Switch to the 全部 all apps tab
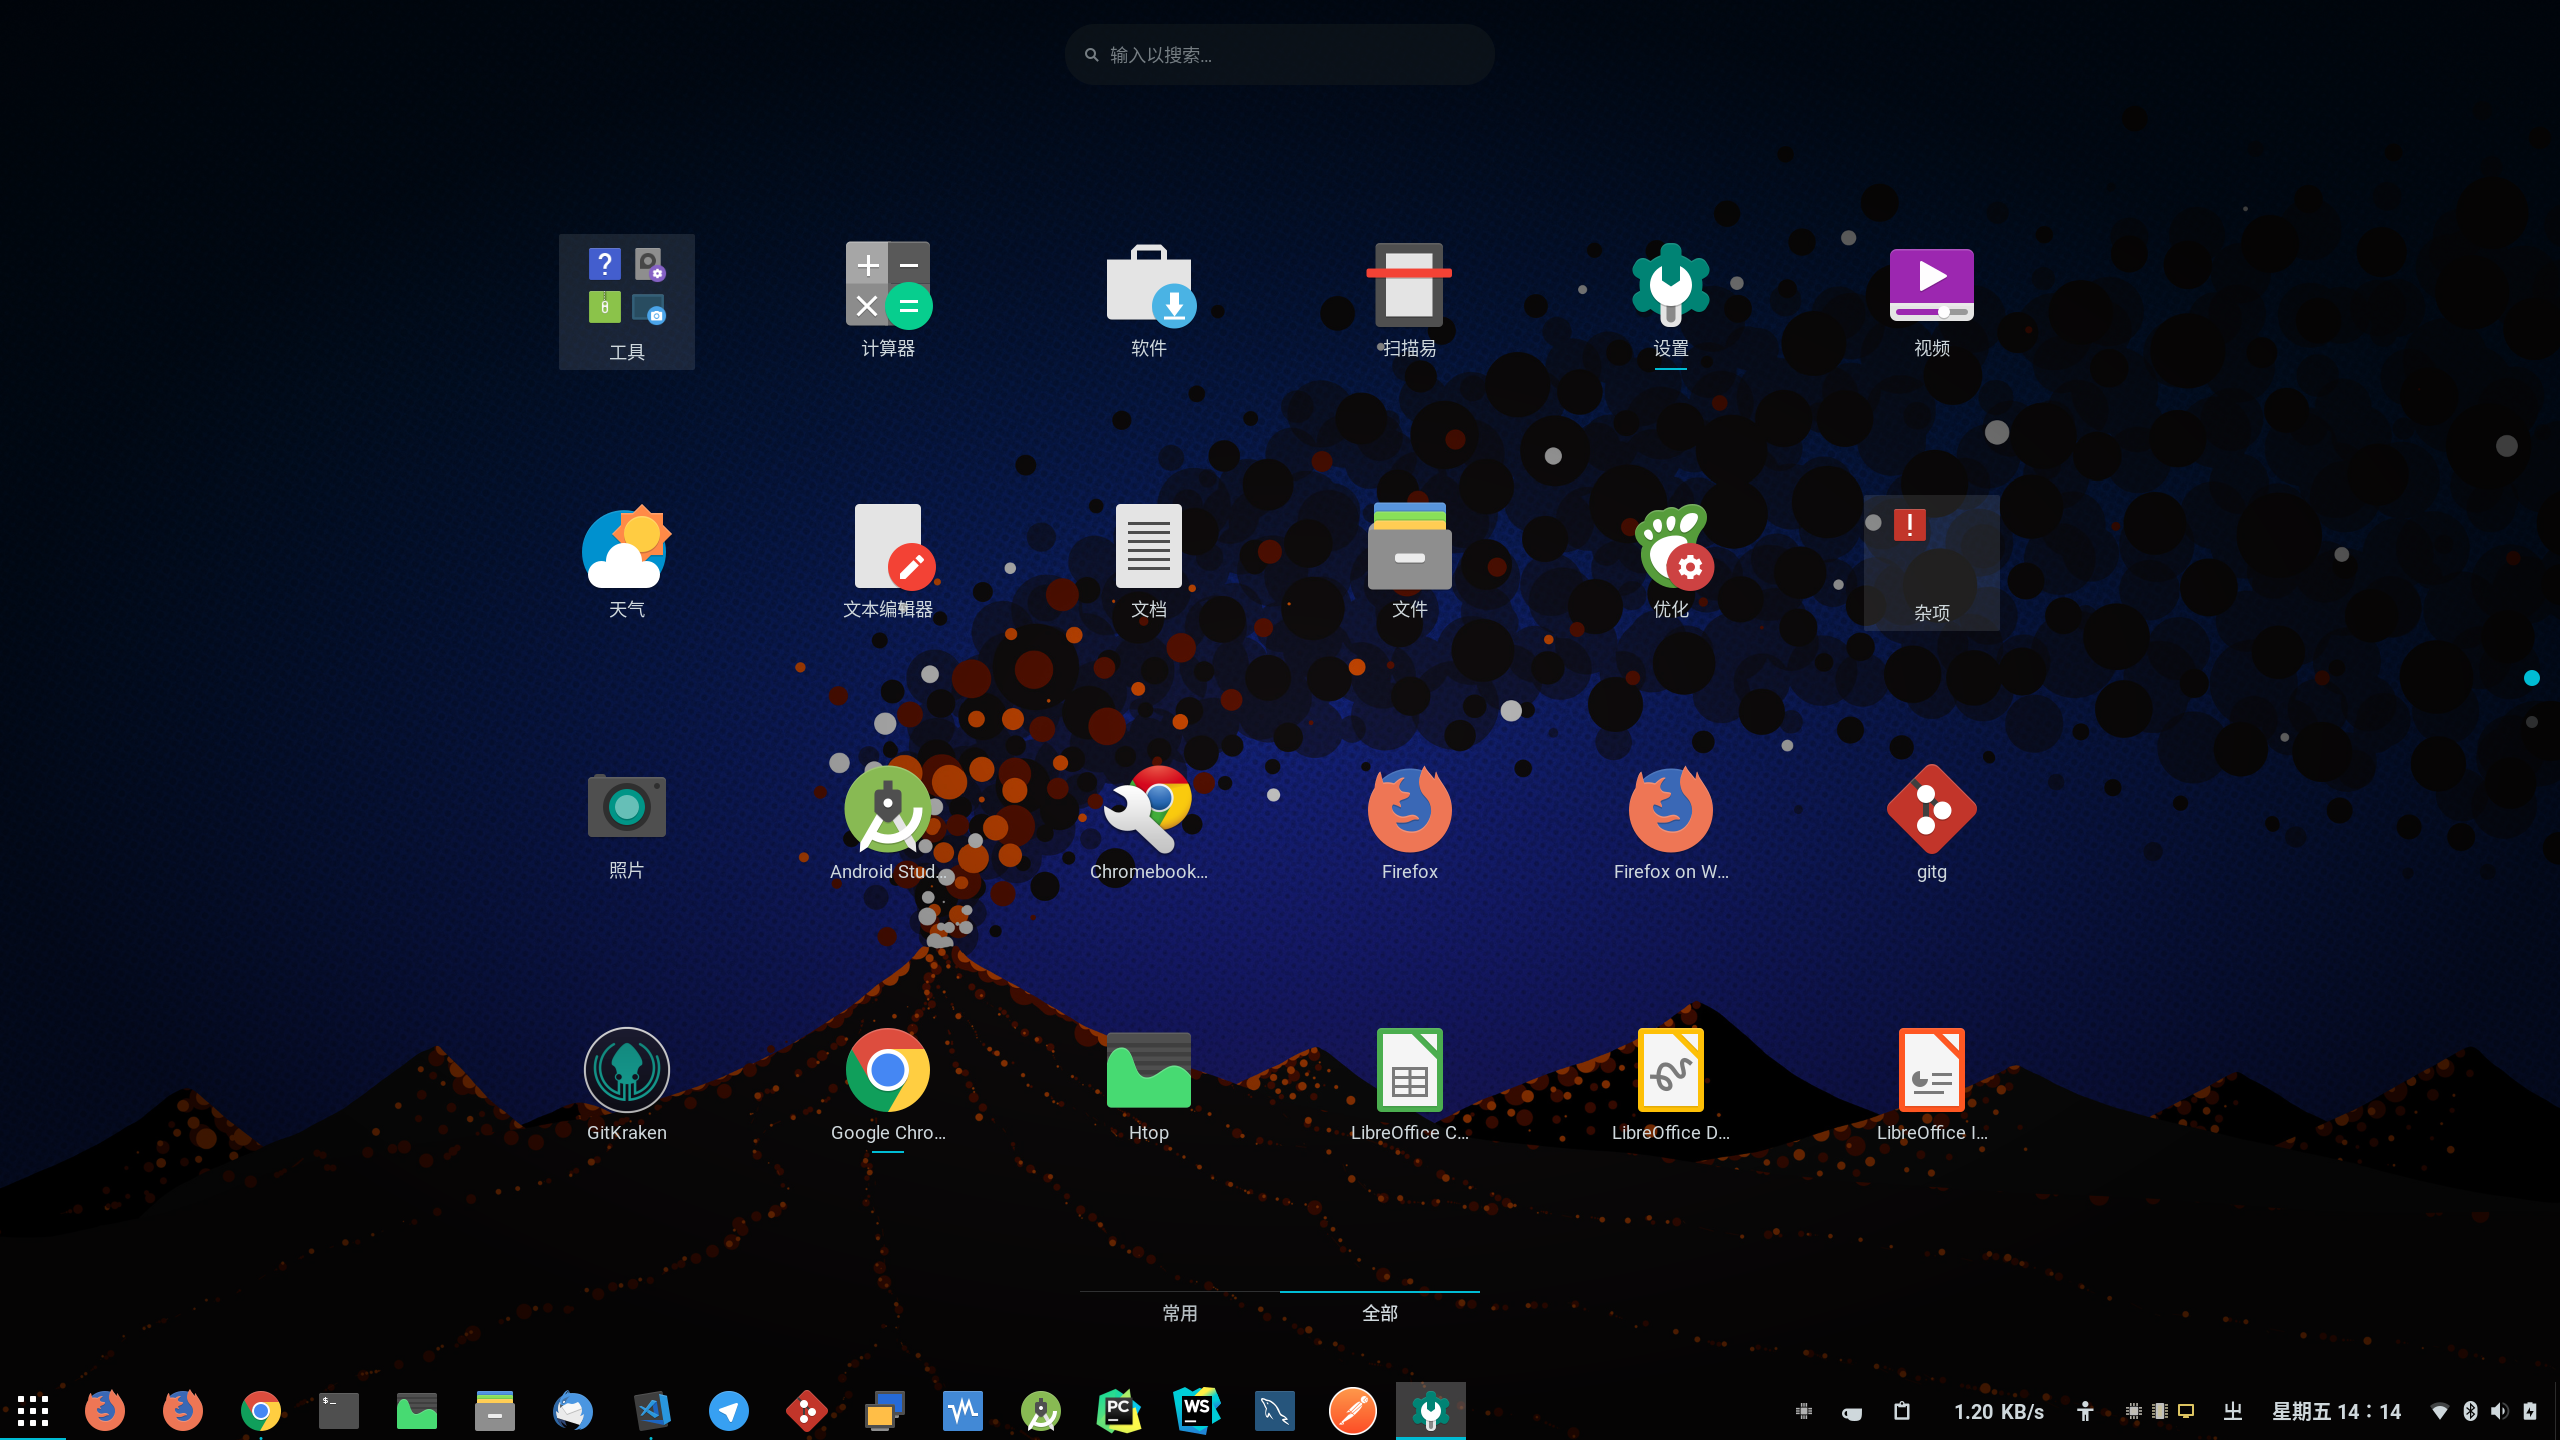Image resolution: width=2560 pixels, height=1440 pixels. (1380, 1313)
